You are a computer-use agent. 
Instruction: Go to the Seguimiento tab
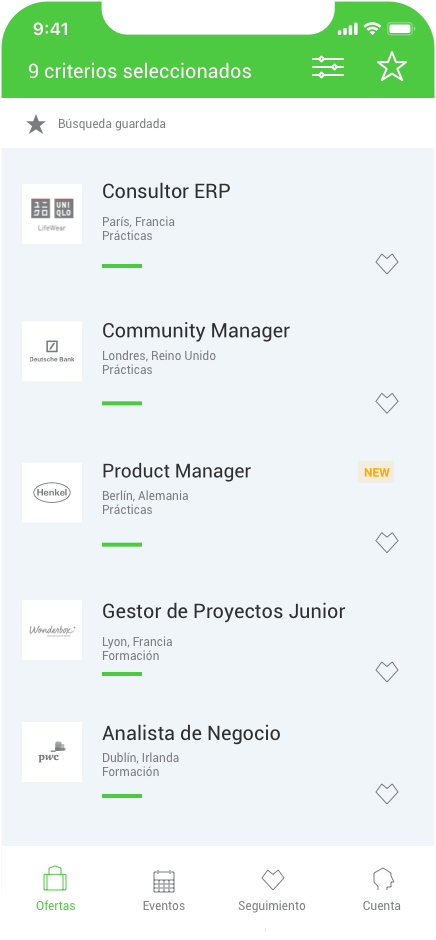click(x=272, y=890)
